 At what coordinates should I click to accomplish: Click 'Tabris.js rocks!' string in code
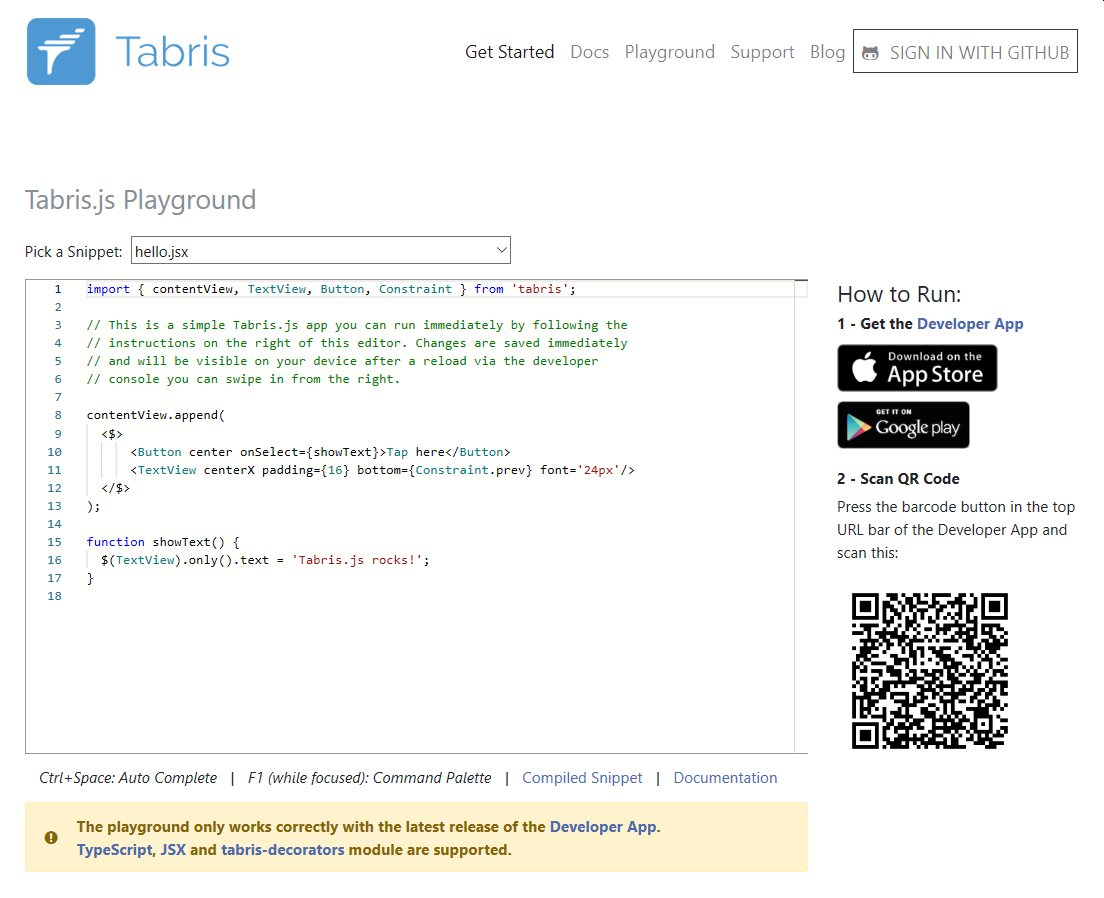point(357,561)
